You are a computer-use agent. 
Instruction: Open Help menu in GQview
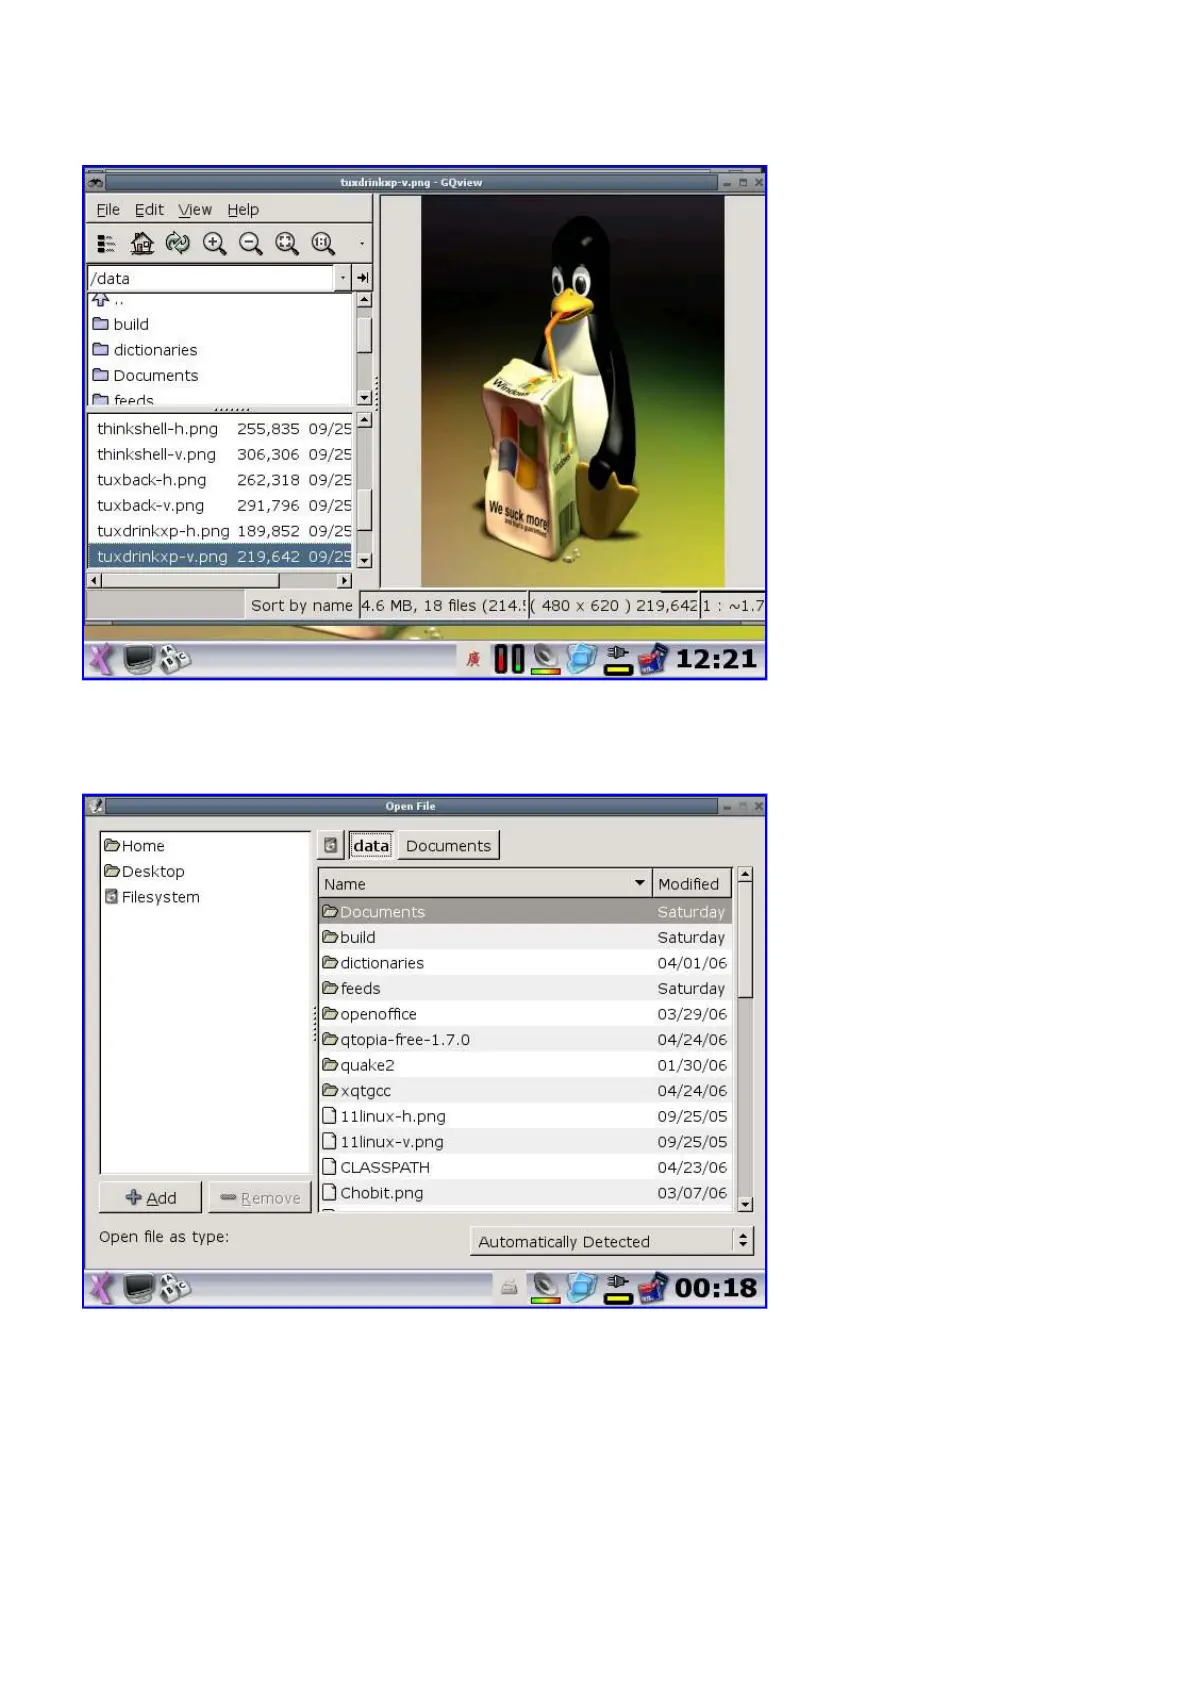243,209
